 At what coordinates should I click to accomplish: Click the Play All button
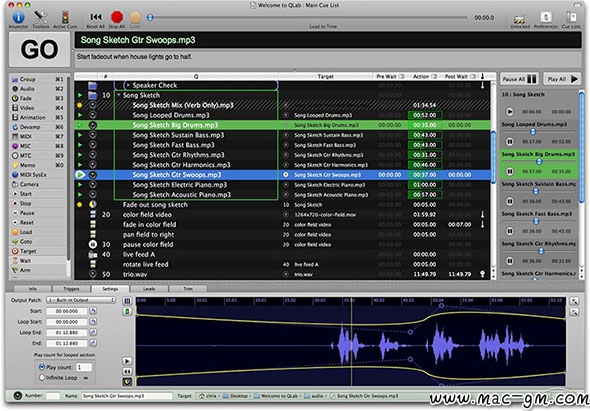(x=562, y=79)
